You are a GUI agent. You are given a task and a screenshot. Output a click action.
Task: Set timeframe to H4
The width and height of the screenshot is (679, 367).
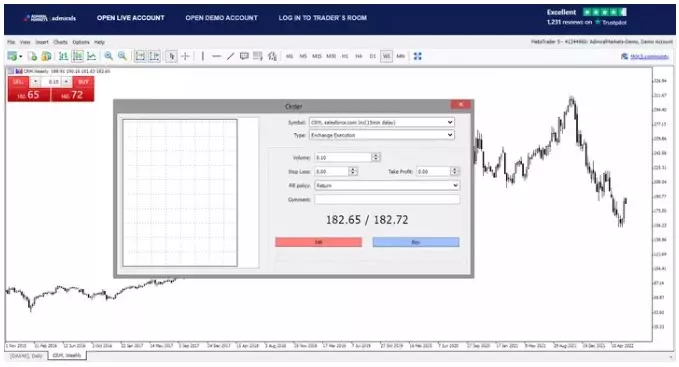pos(359,56)
